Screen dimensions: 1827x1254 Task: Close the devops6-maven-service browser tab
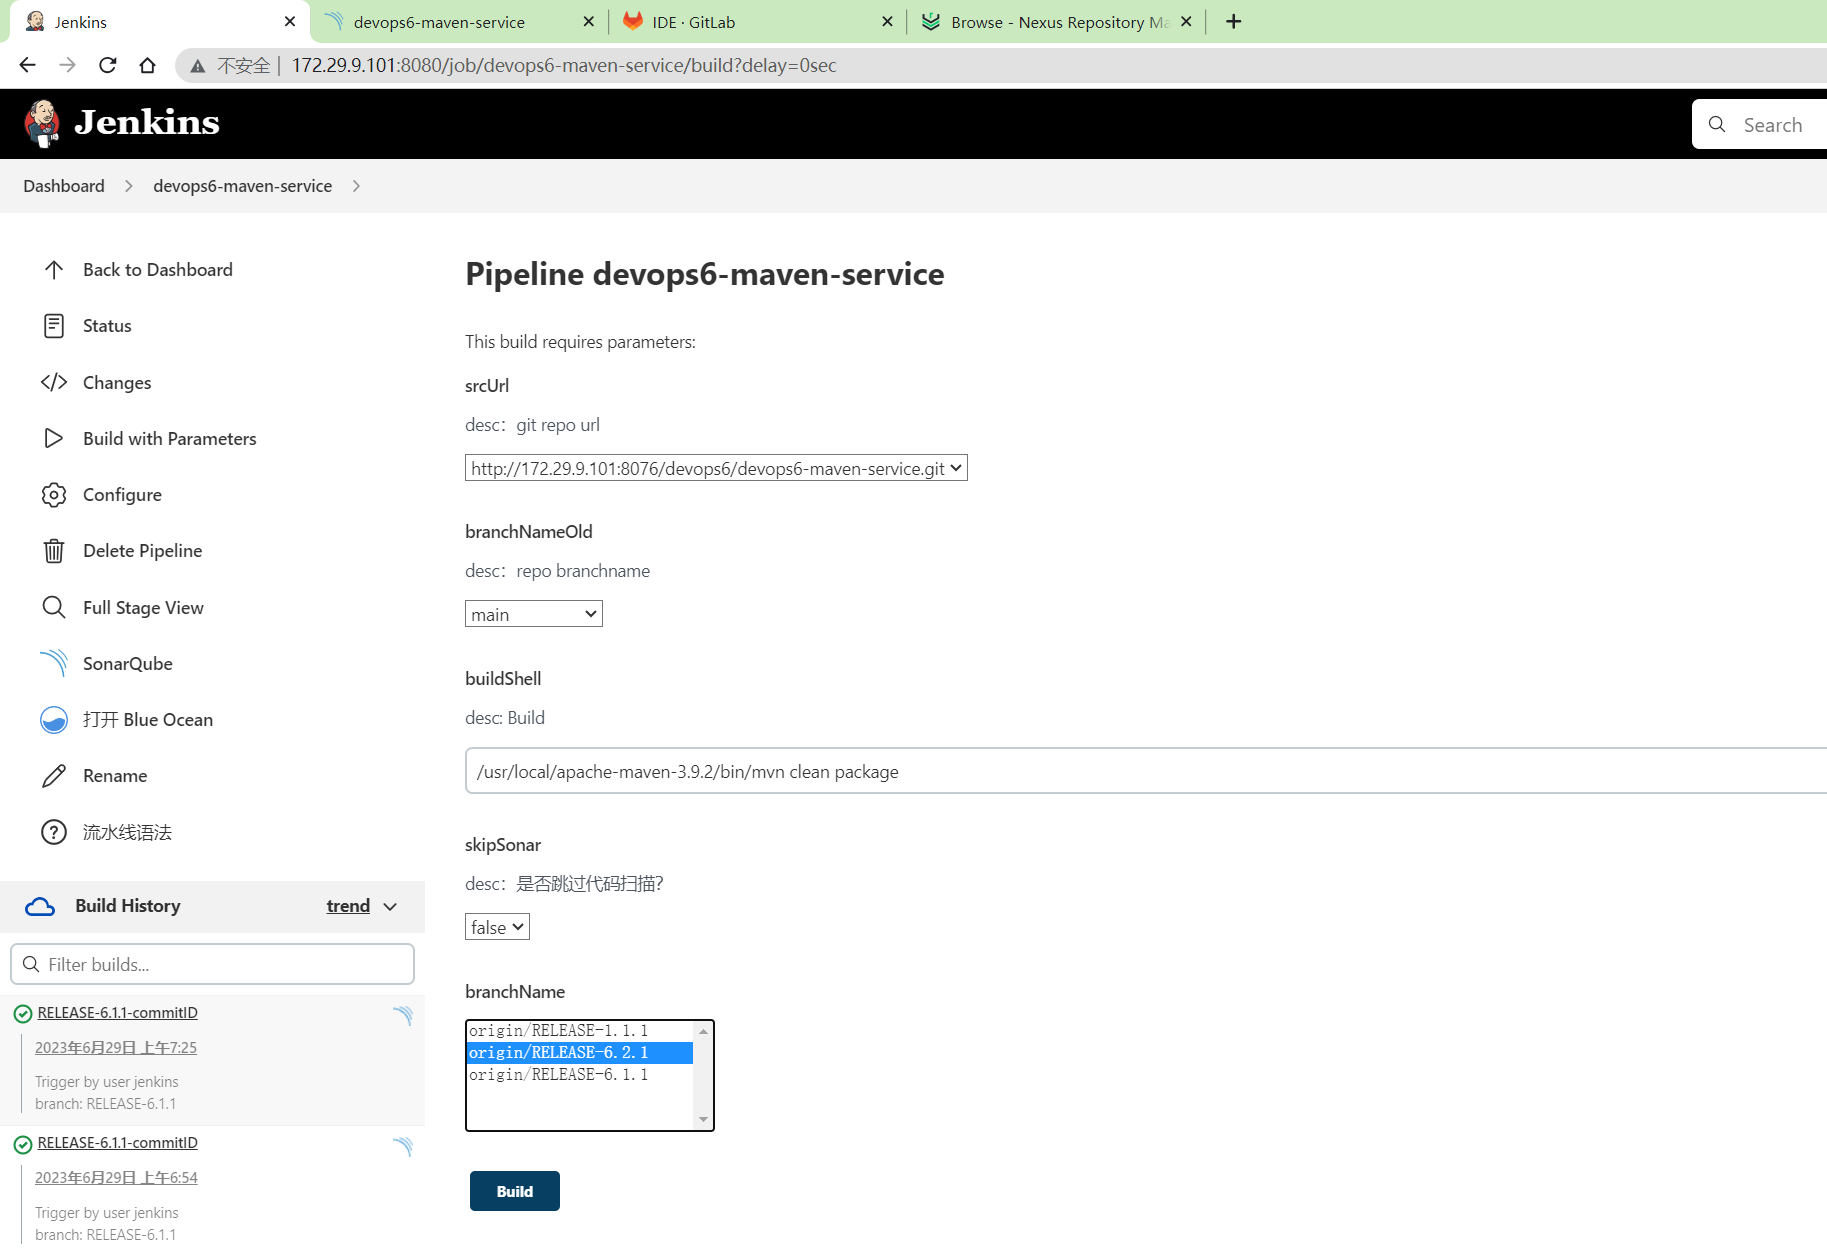point(588,21)
